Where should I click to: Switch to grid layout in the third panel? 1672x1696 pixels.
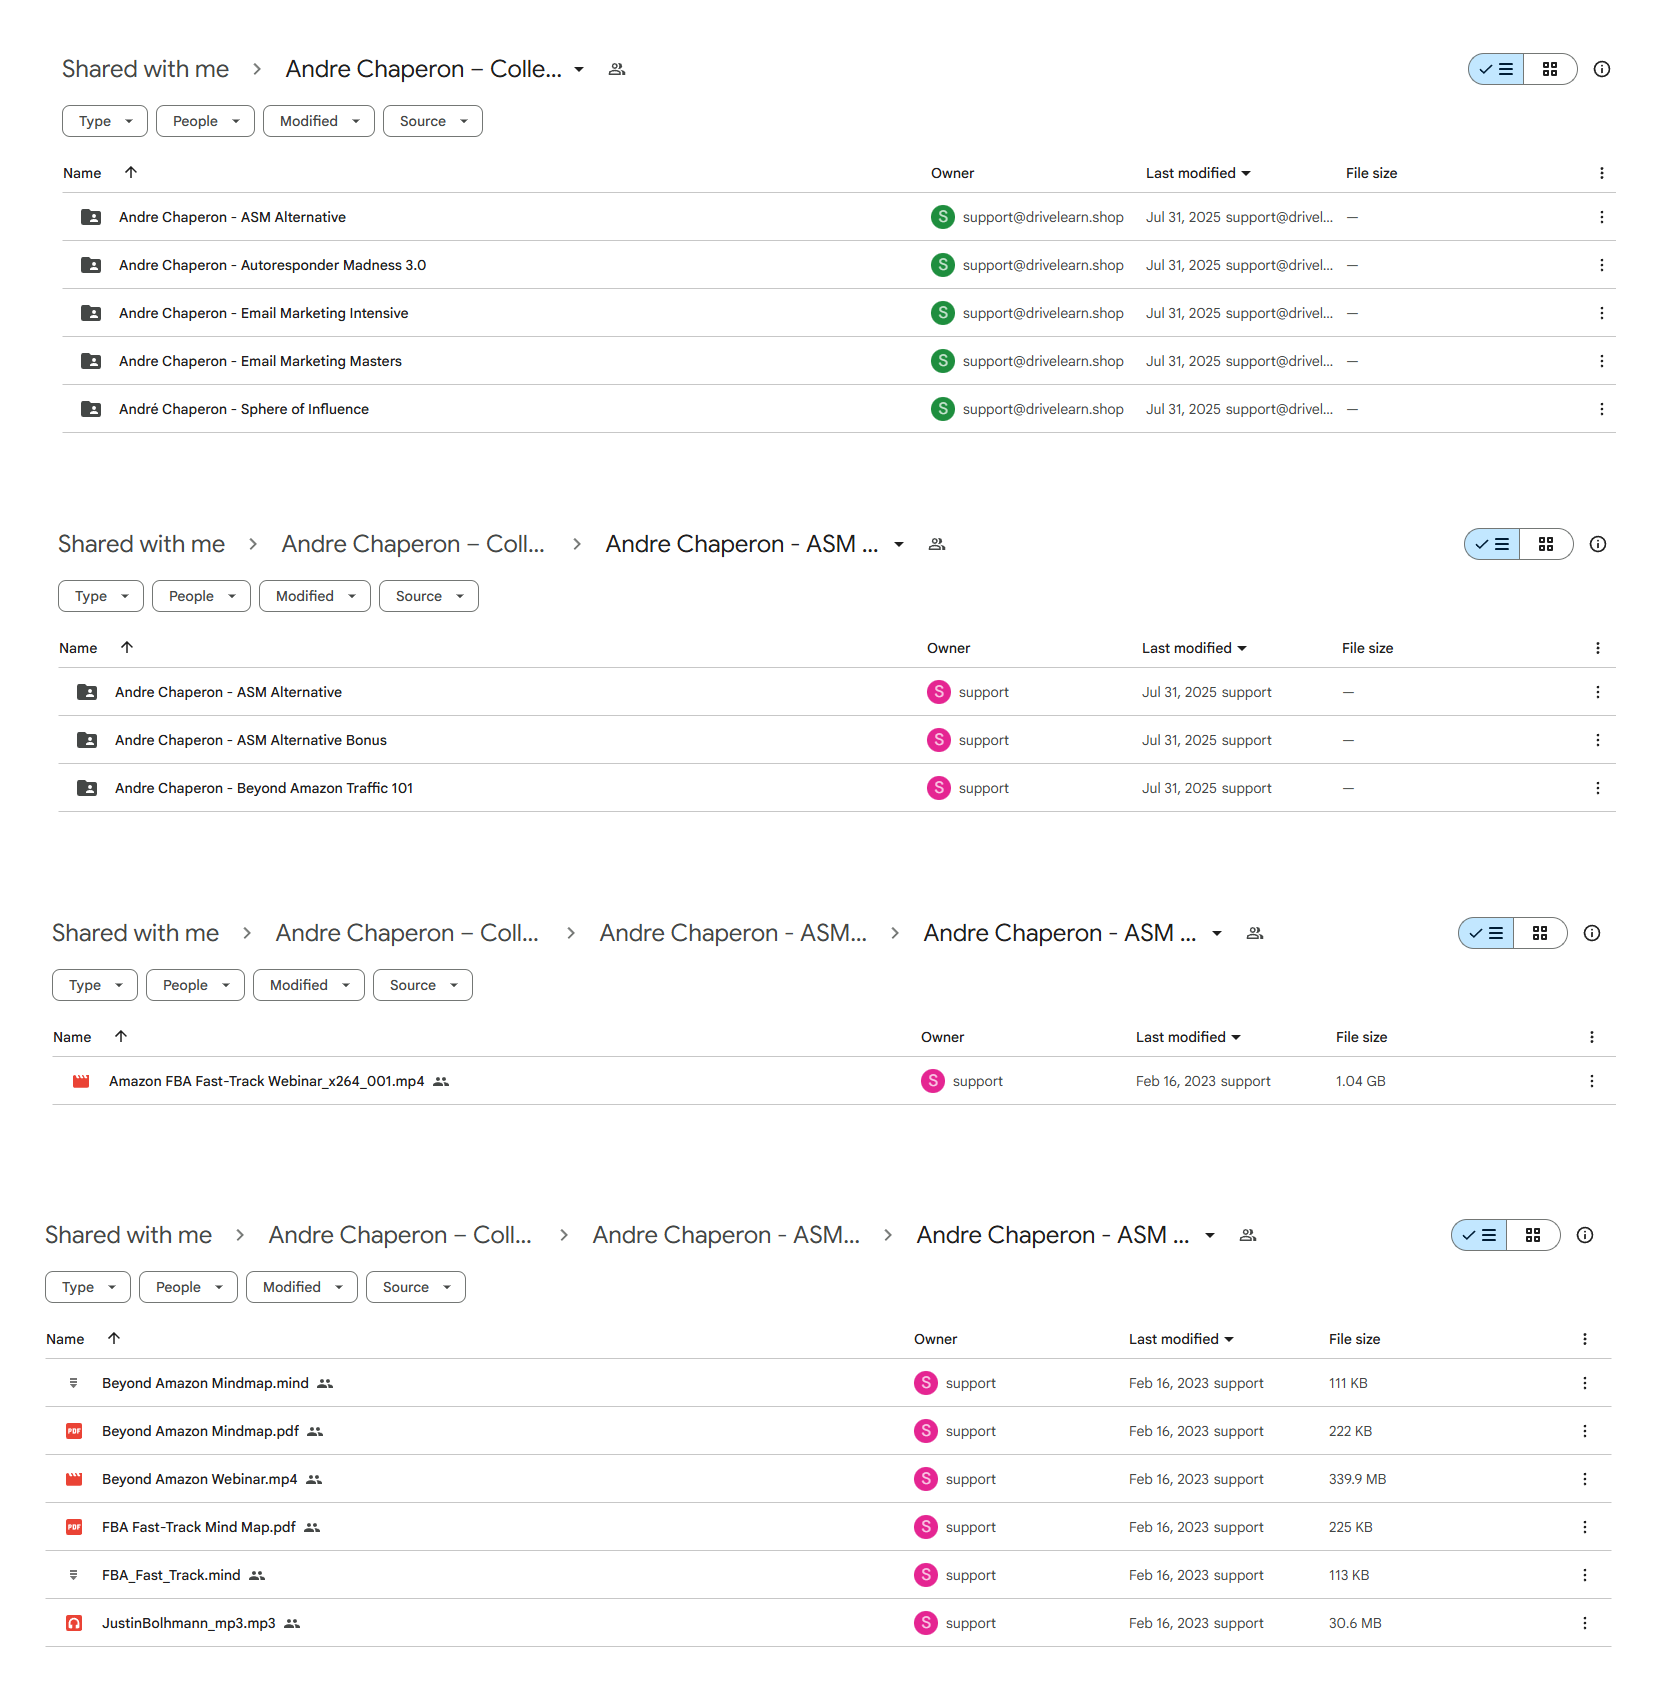click(x=1540, y=933)
